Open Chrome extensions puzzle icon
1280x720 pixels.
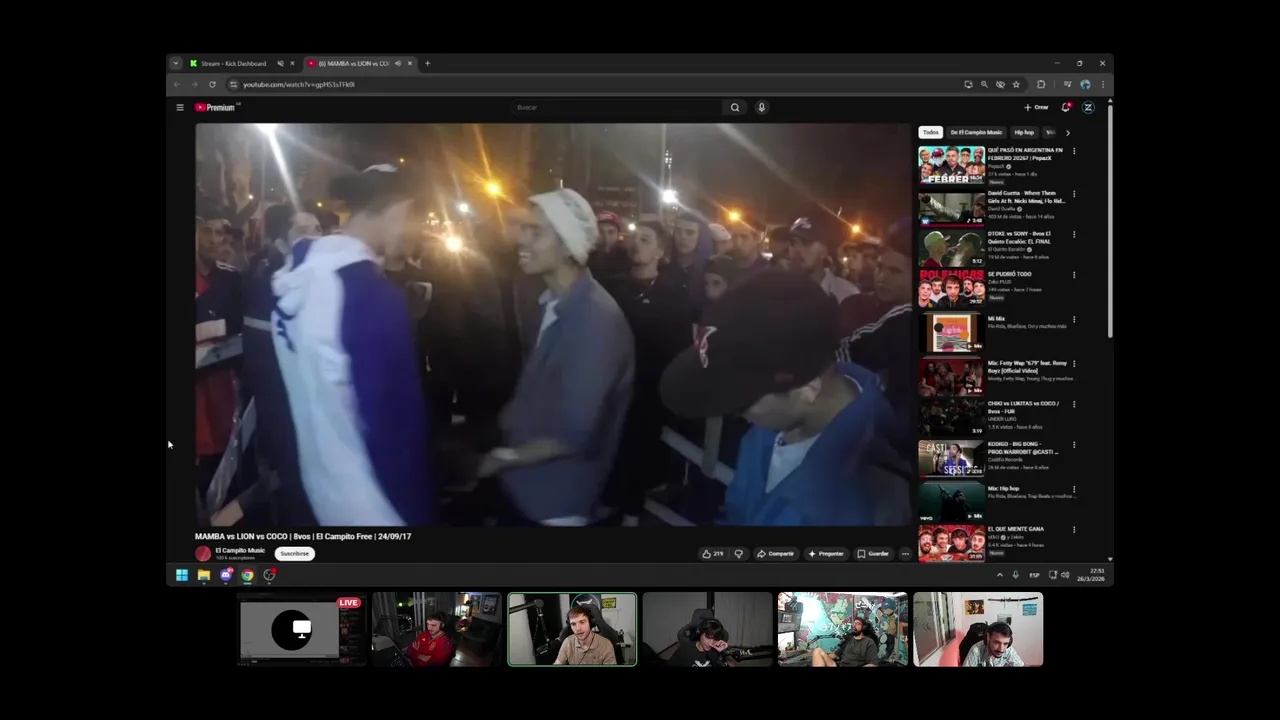(1041, 84)
